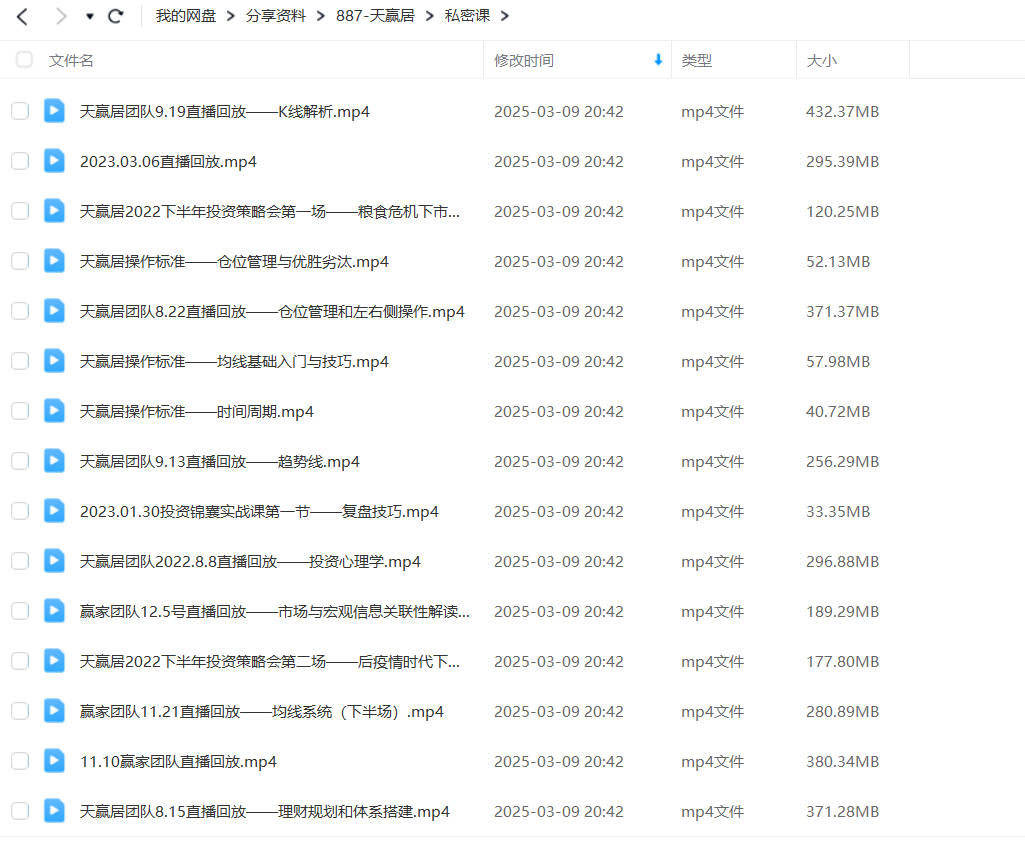Click video icon of 理财规划和体系搭建.mp4
The width and height of the screenshot is (1025, 852).
[x=54, y=811]
